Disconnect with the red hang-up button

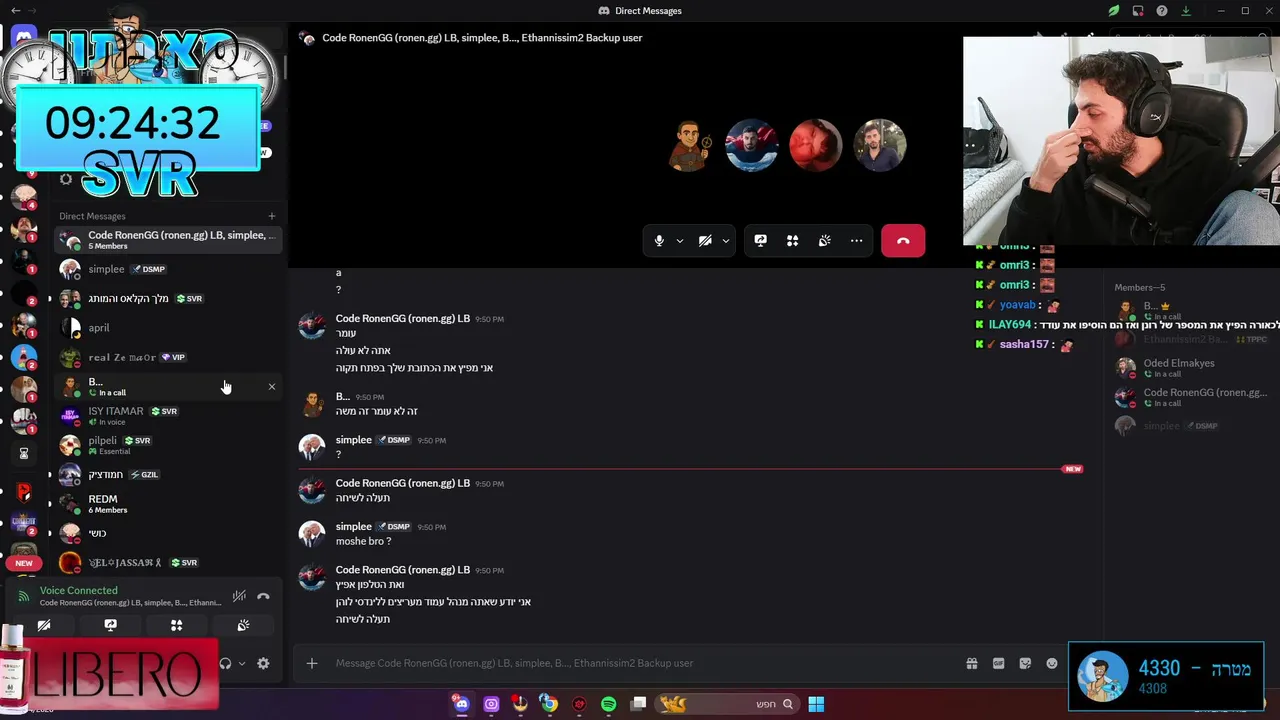coord(903,241)
